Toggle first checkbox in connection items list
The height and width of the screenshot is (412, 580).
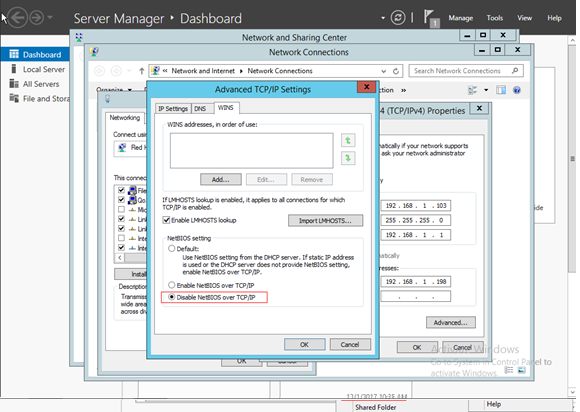coord(121,190)
